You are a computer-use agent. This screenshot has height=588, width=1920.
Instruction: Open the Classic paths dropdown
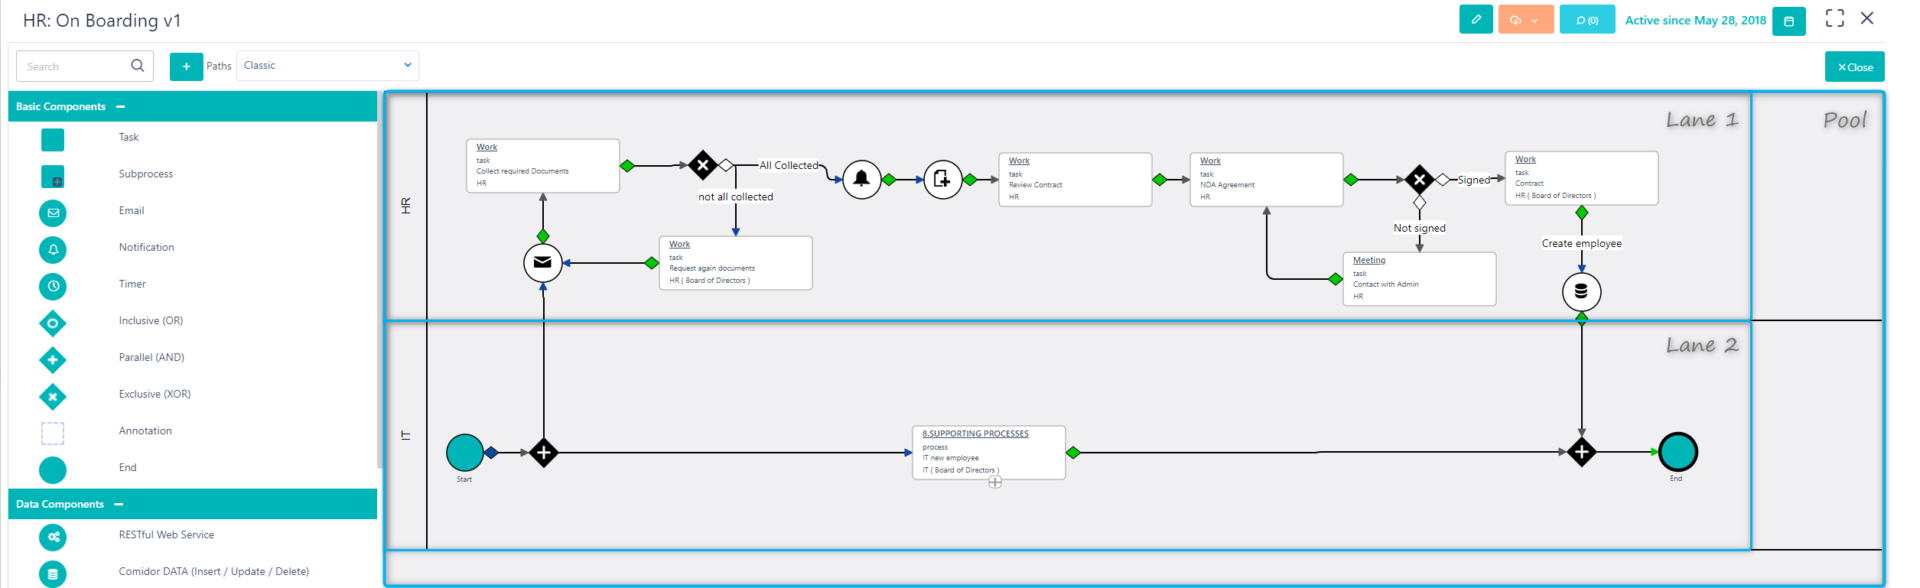(327, 66)
